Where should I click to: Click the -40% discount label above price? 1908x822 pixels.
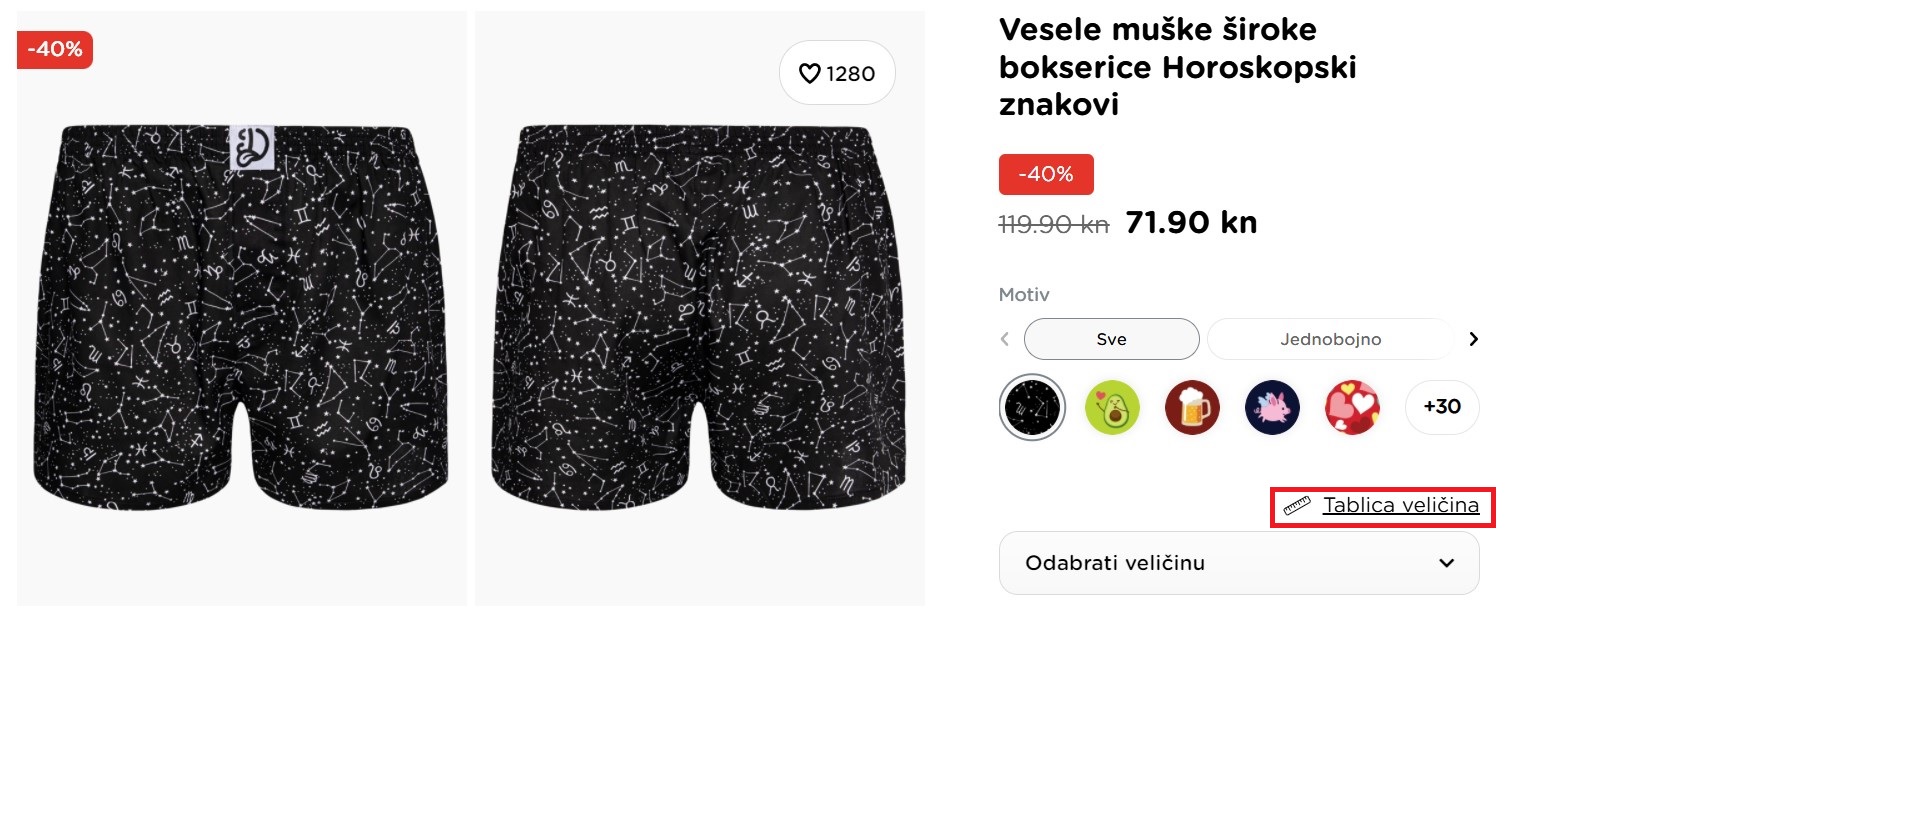1046,175
